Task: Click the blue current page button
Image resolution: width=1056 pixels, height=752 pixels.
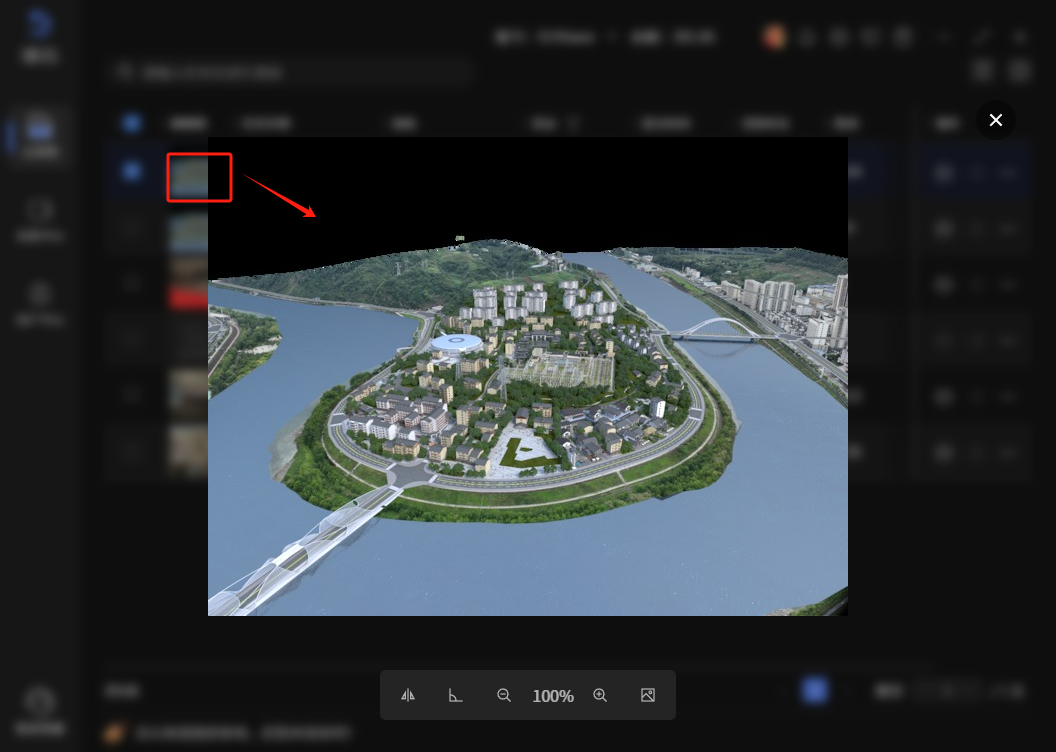Action: [x=815, y=690]
